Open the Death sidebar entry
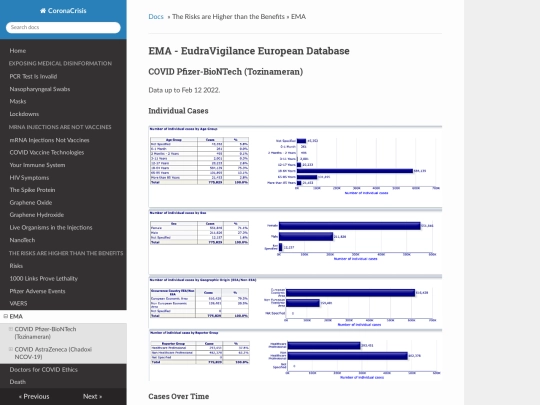 (x=18, y=382)
